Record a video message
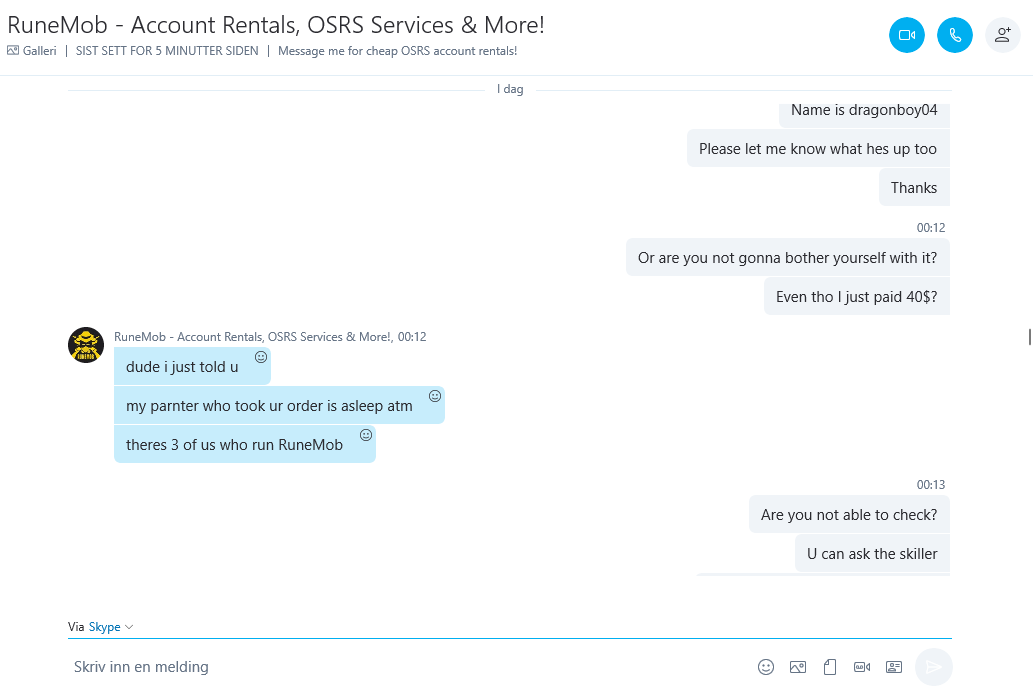This screenshot has width=1033, height=691. pos(862,667)
